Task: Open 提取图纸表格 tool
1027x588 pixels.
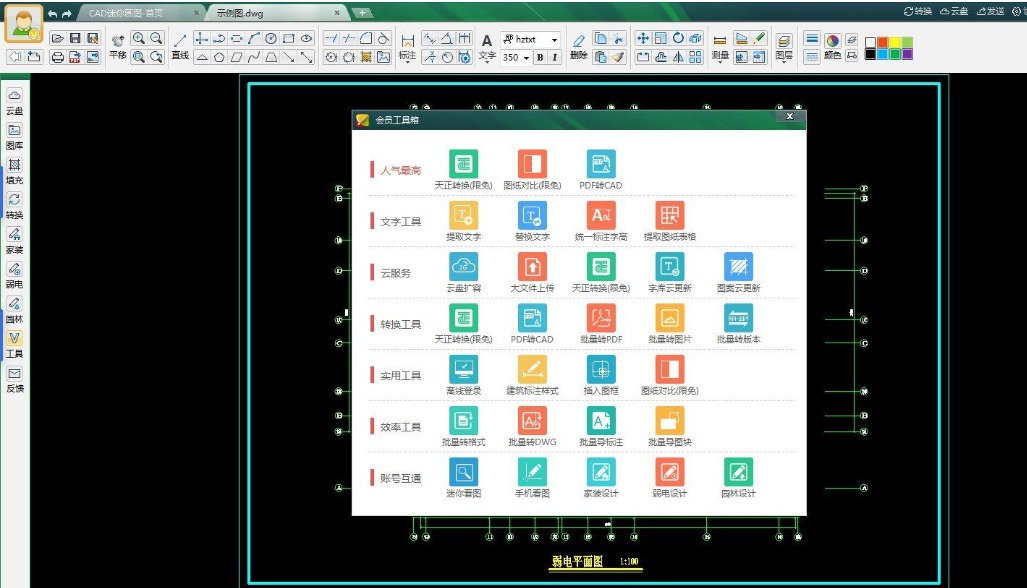Action: tap(669, 221)
